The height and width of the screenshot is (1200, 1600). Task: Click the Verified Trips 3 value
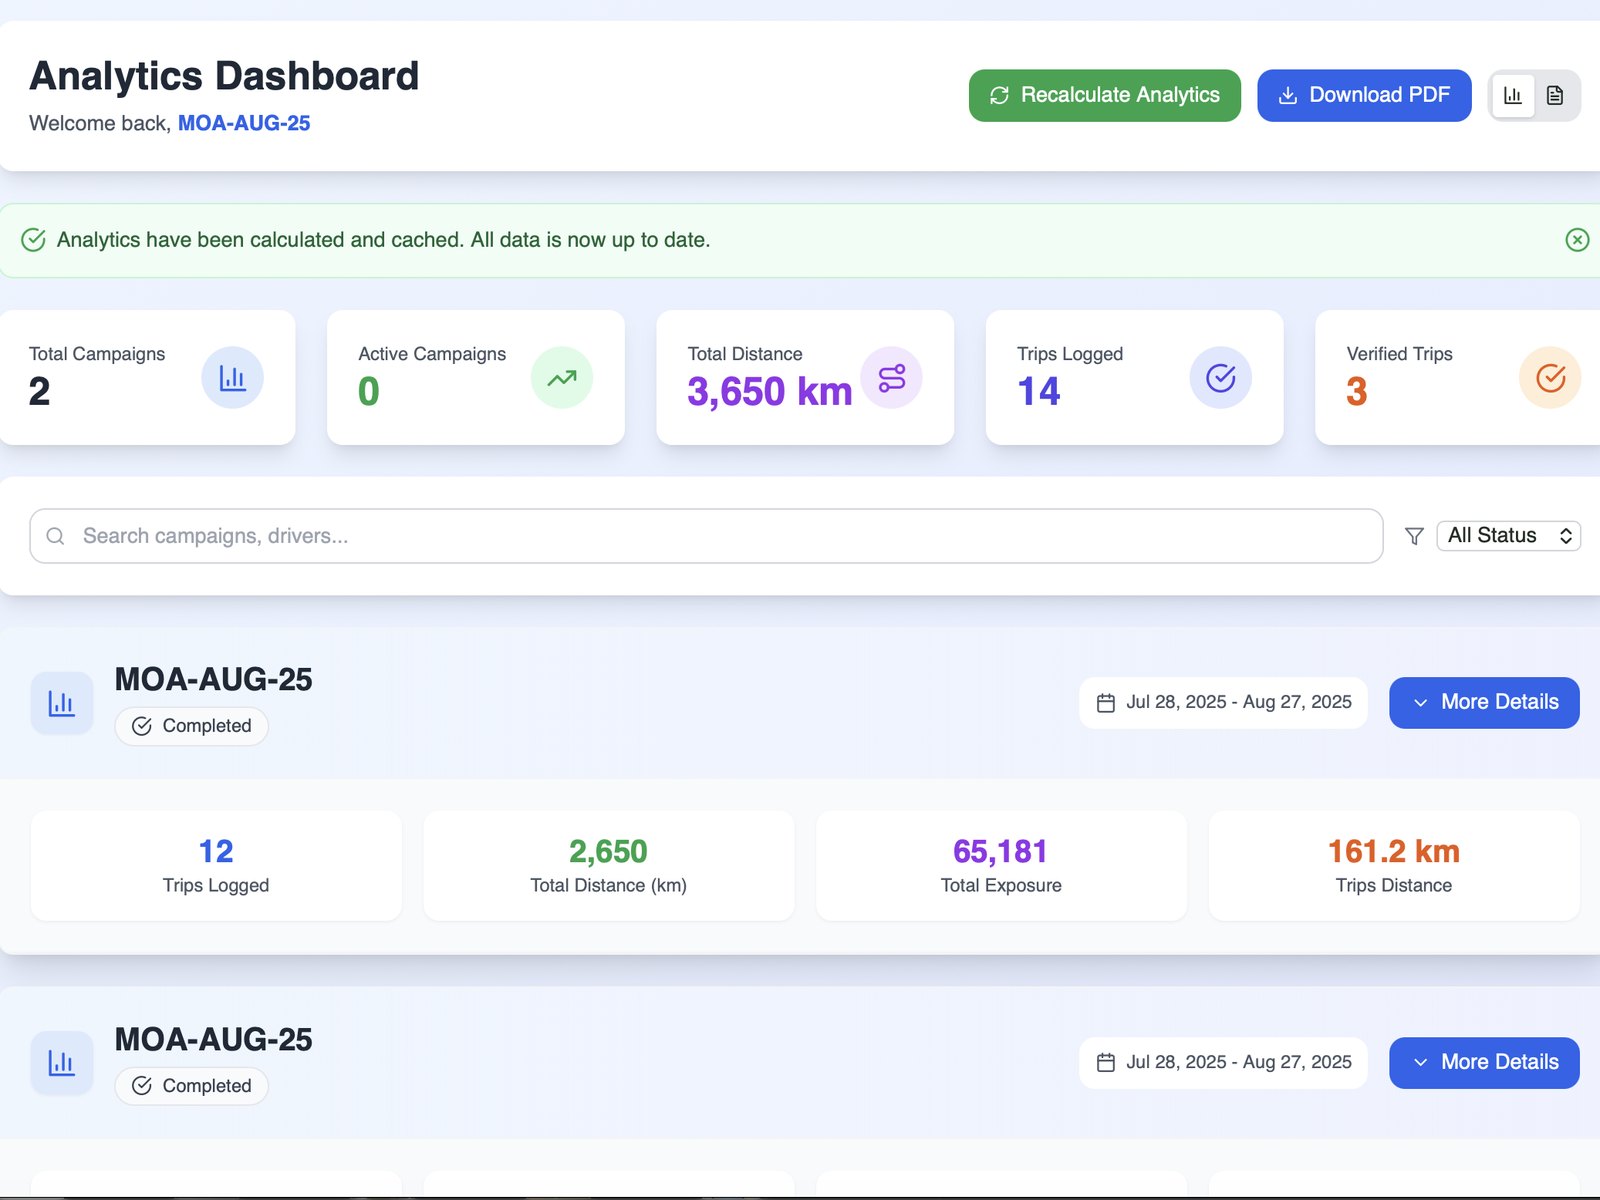(1356, 391)
